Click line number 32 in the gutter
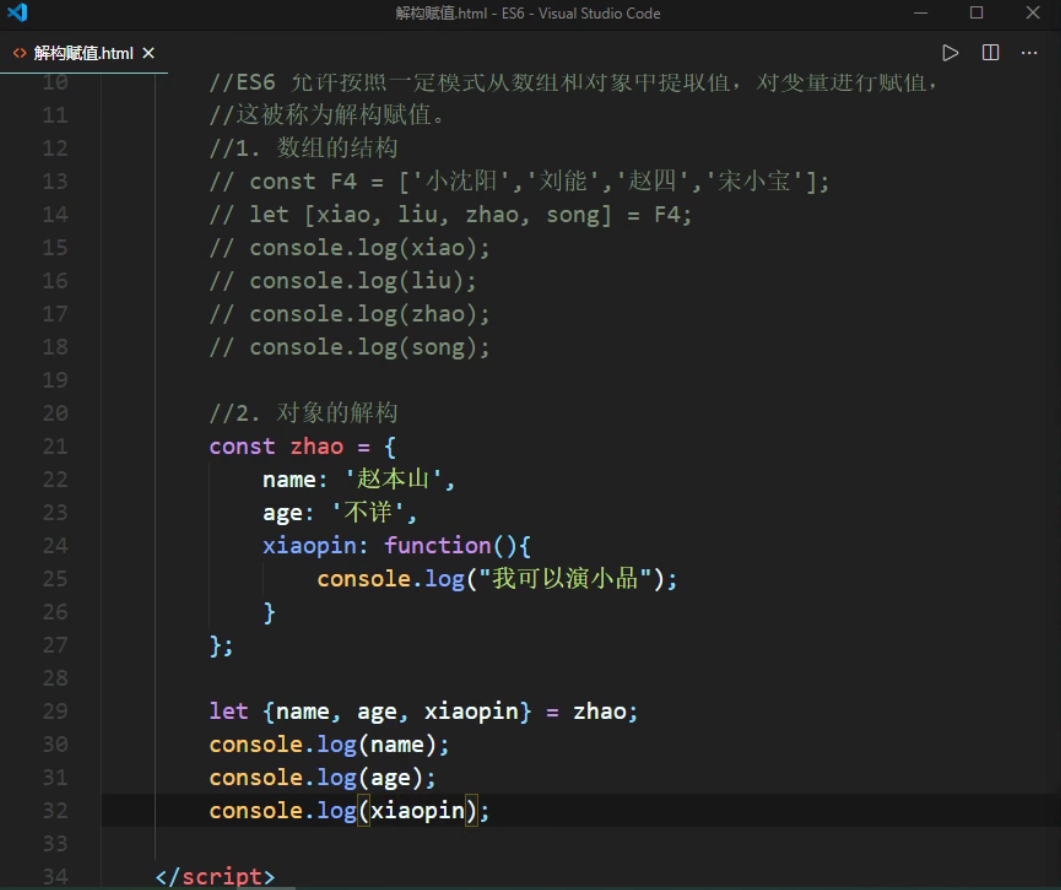 [55, 810]
